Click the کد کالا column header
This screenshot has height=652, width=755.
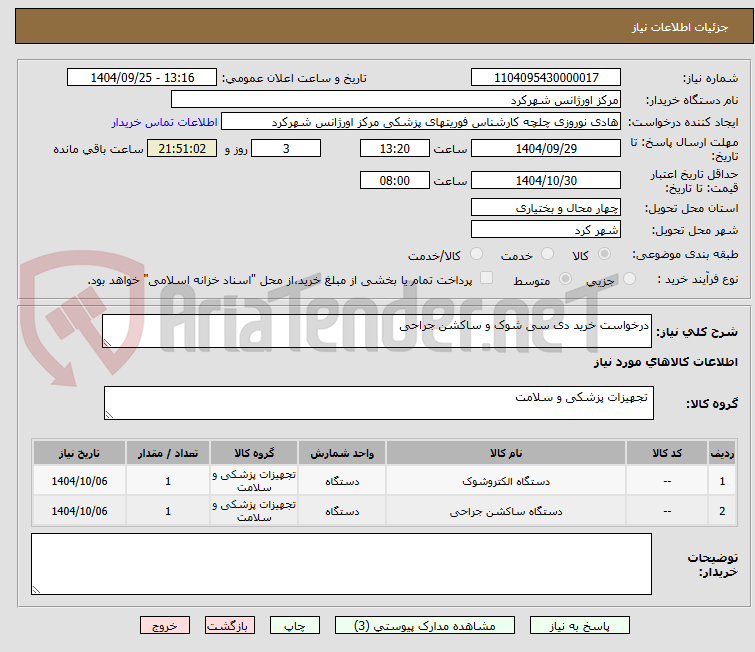[x=667, y=453]
